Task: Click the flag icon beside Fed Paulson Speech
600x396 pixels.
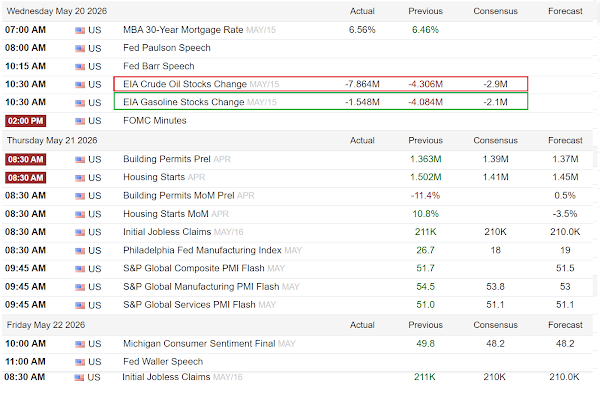Action: 80,49
